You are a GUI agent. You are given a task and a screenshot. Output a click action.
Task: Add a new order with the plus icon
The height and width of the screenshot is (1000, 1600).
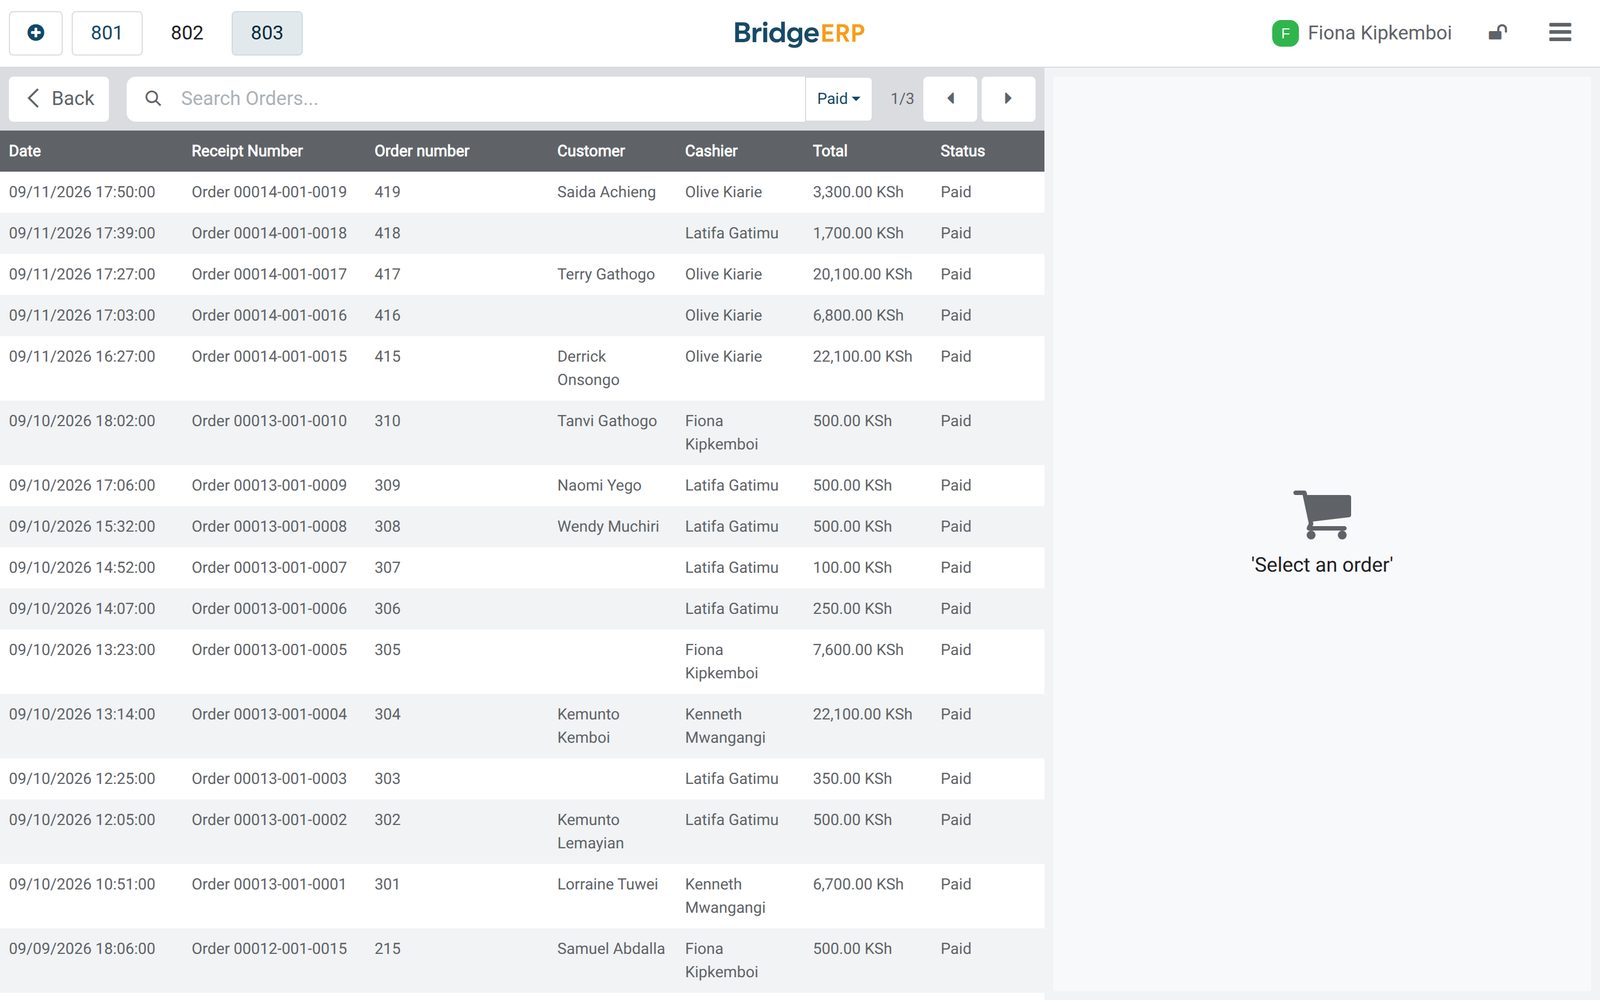(x=36, y=33)
